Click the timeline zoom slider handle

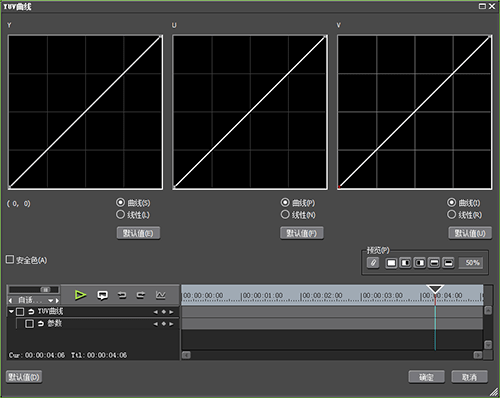[x=45, y=289]
